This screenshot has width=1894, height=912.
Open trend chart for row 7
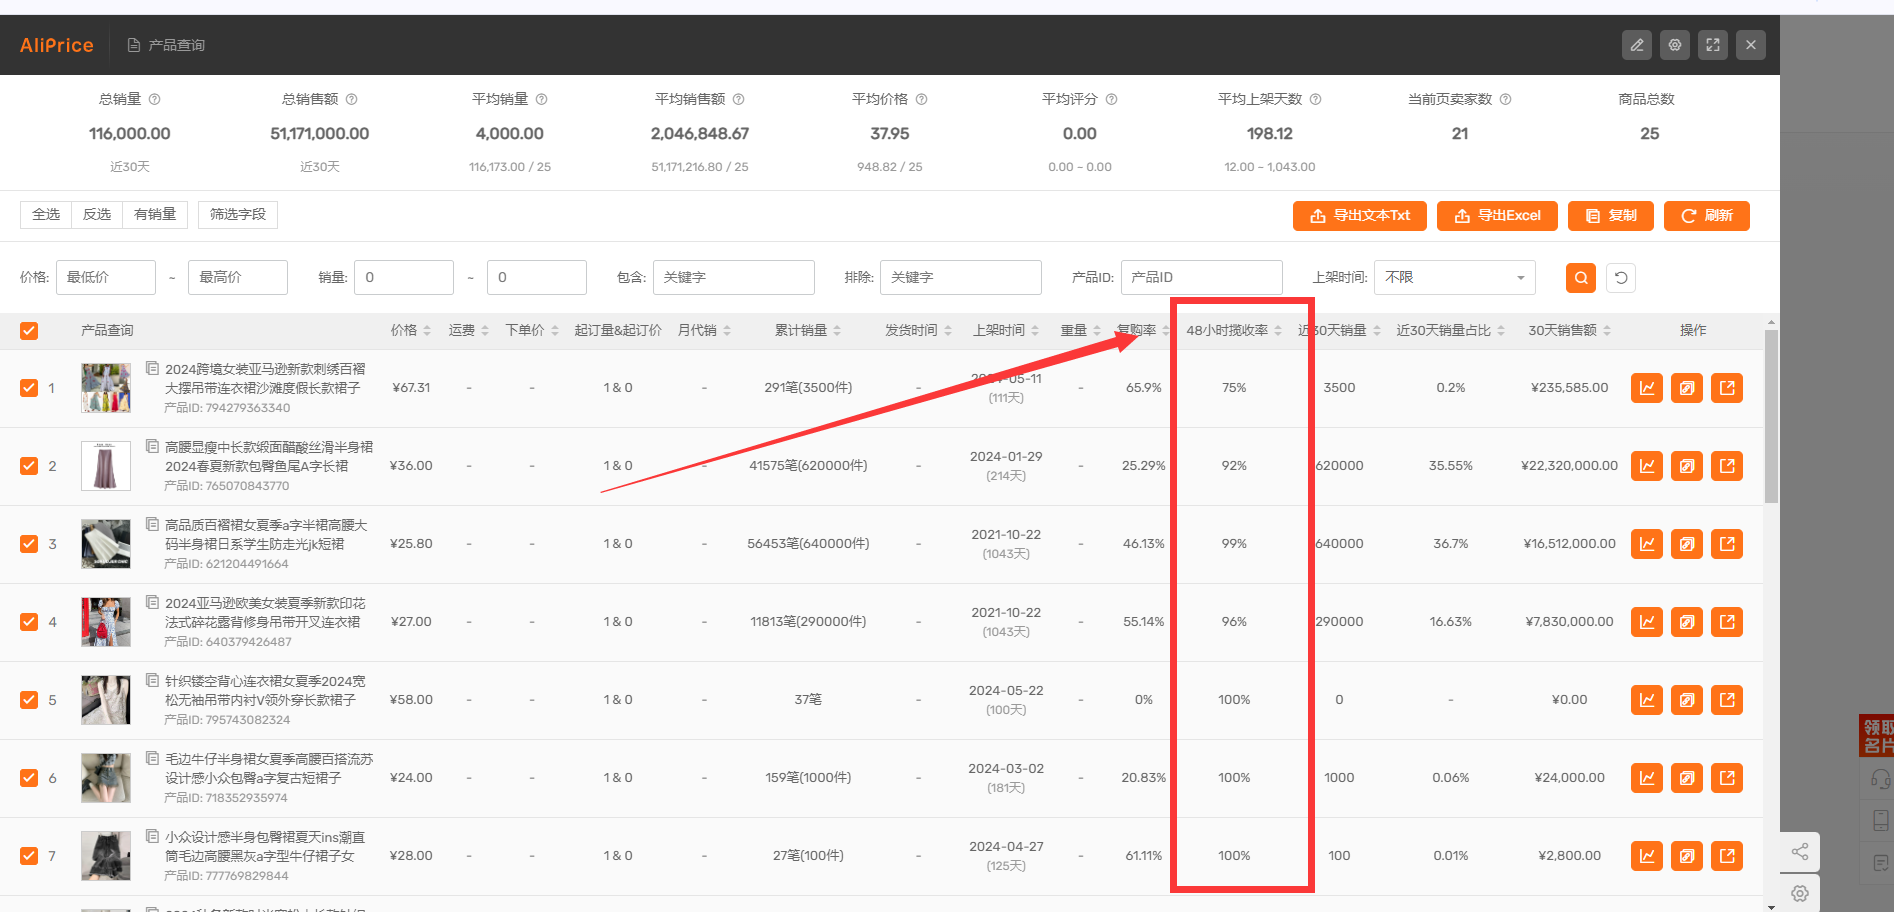(1647, 856)
